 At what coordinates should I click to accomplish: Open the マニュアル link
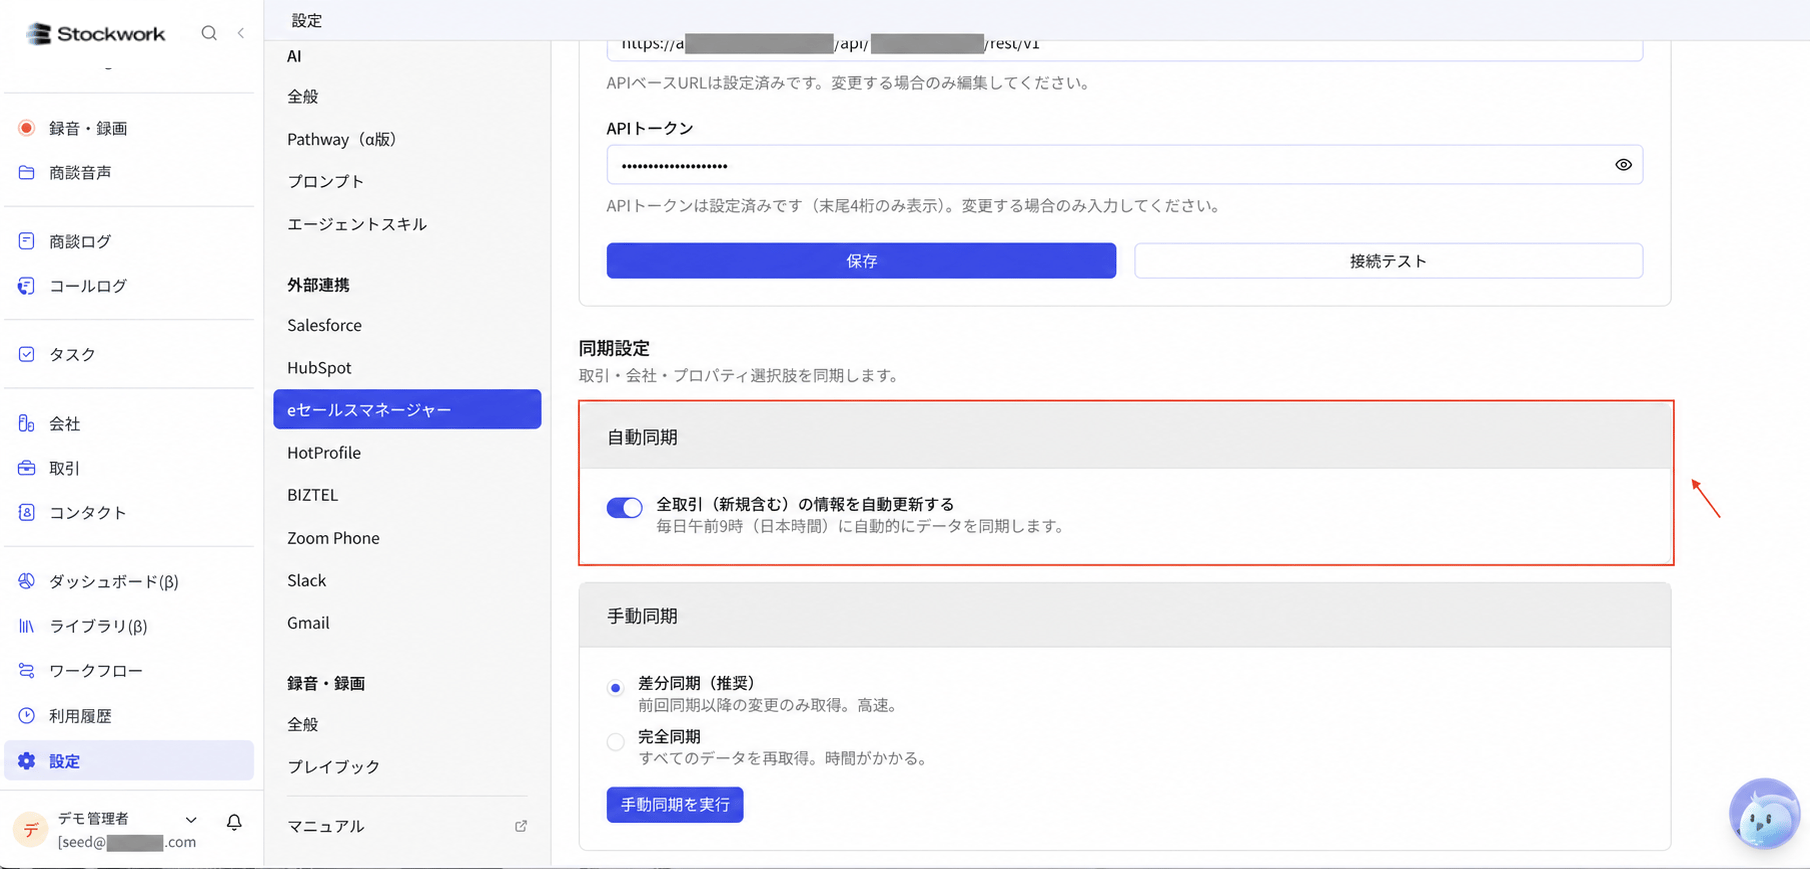[x=326, y=826]
